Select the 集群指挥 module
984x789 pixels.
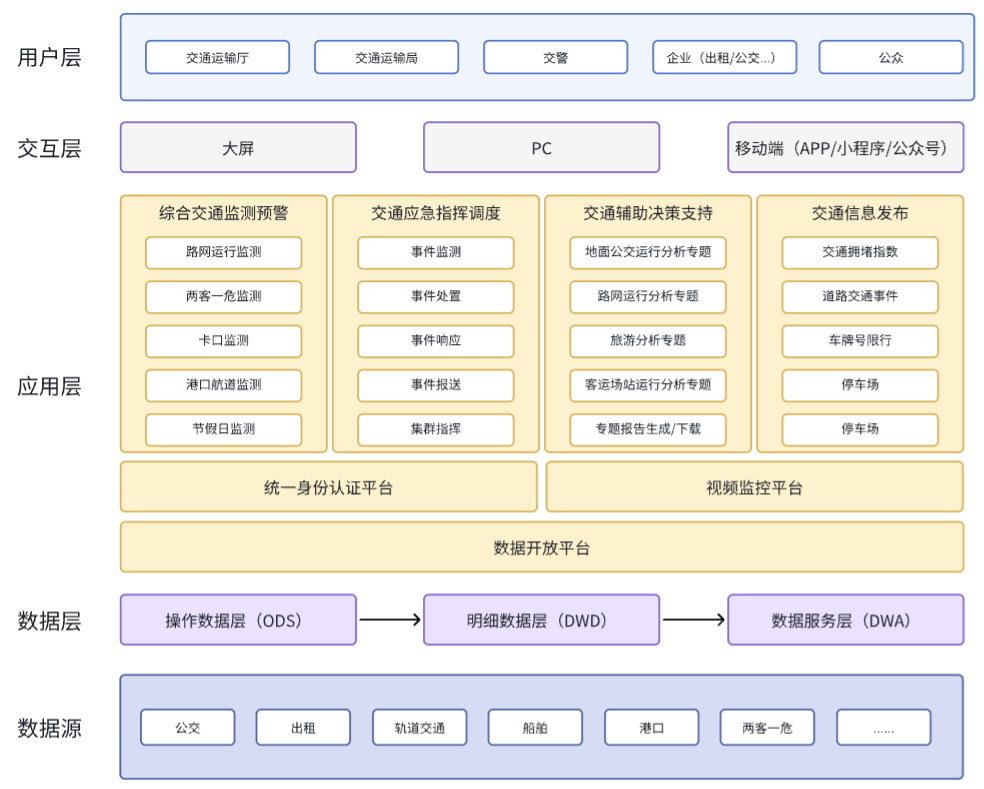pos(435,429)
